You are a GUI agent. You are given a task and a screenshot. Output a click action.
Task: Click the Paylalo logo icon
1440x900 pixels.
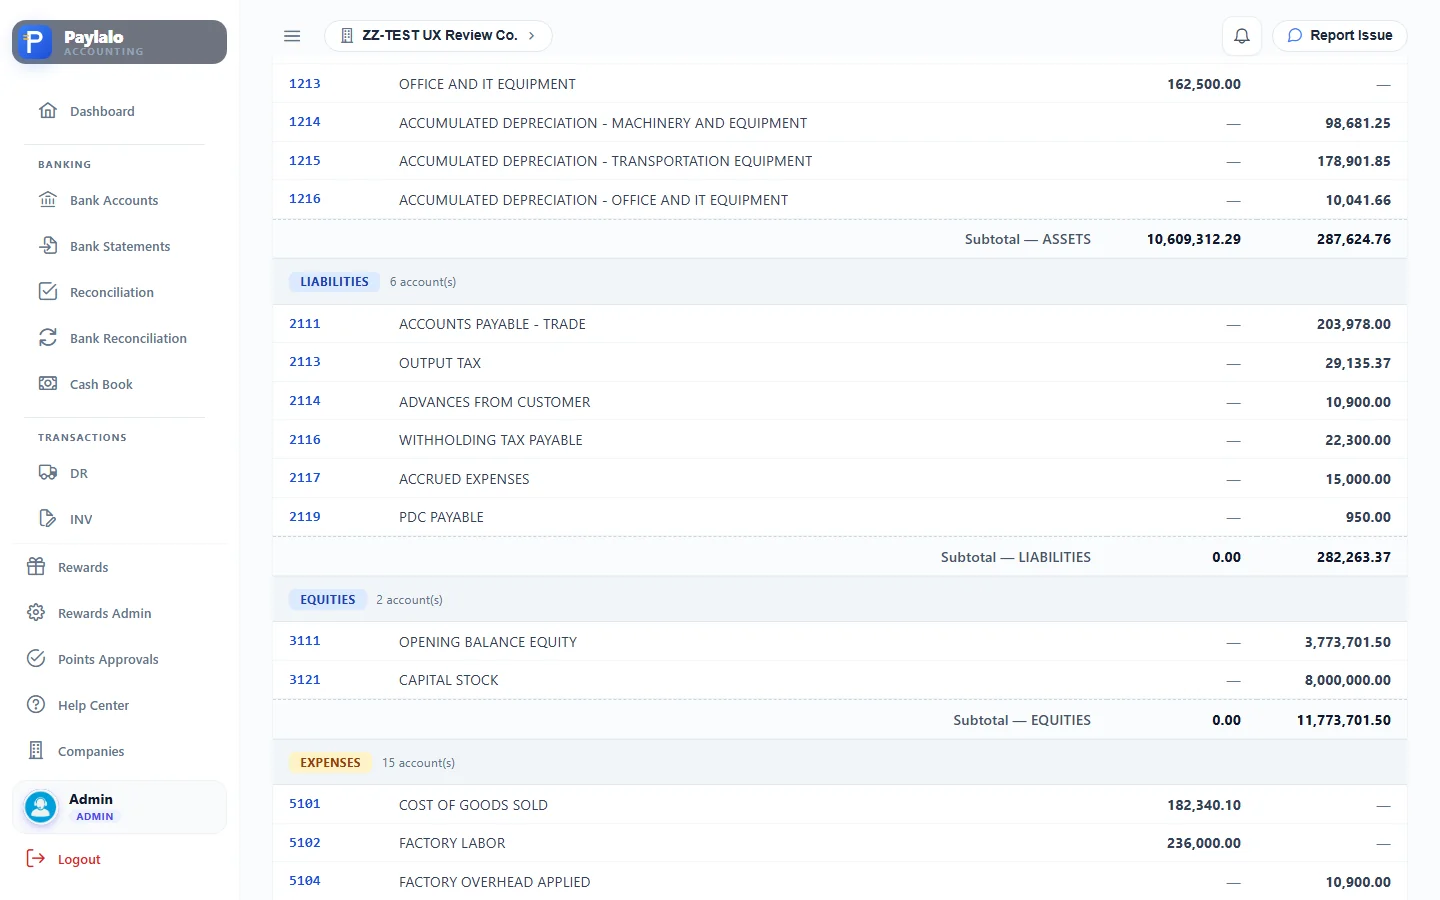click(34, 42)
